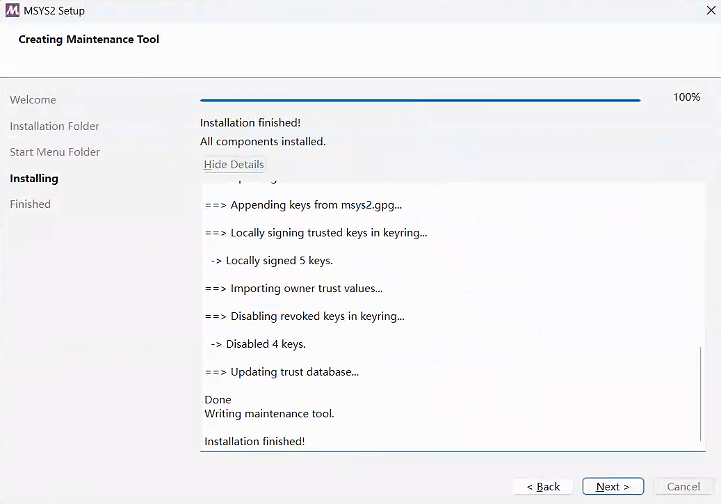The image size is (721, 504).
Task: Click the 100% progress label
Action: (687, 97)
